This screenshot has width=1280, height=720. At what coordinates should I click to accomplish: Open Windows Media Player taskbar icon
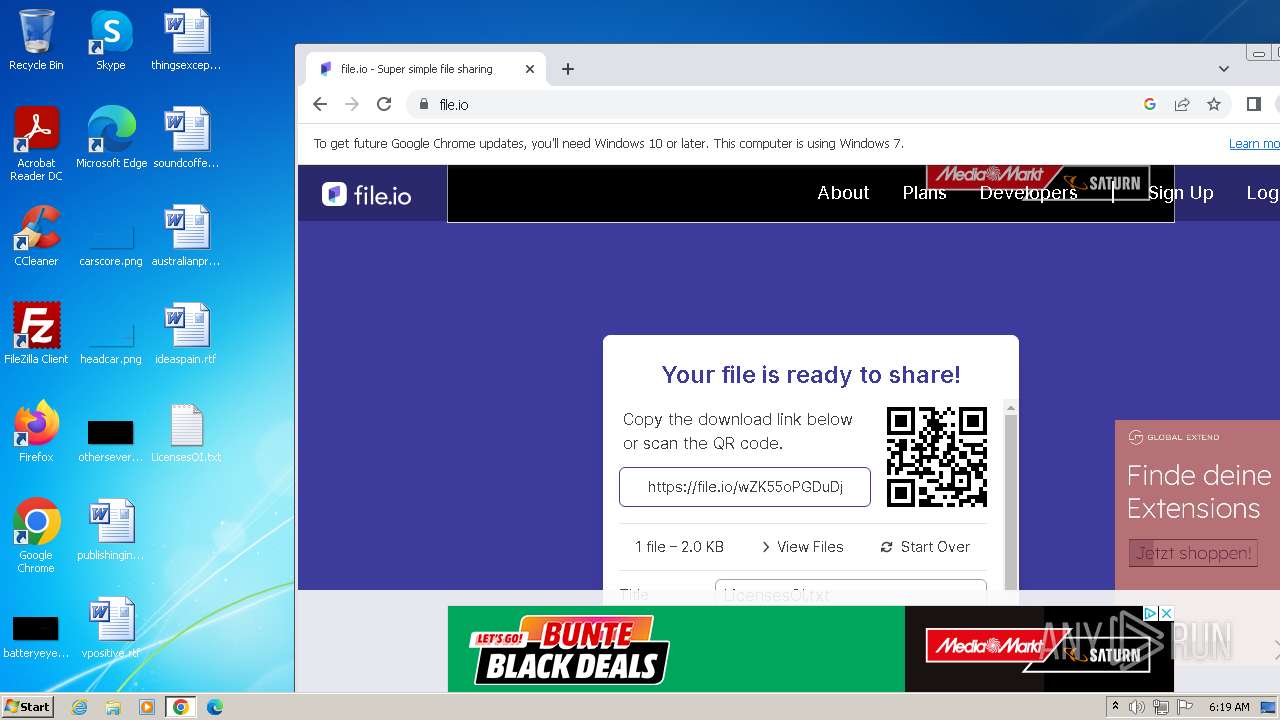[x=147, y=707]
